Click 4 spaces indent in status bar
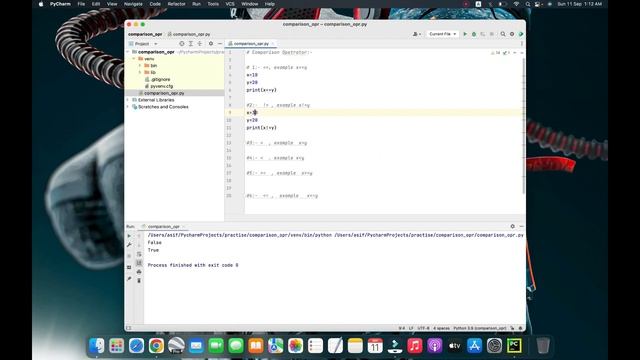The image size is (640, 360). [x=441, y=328]
